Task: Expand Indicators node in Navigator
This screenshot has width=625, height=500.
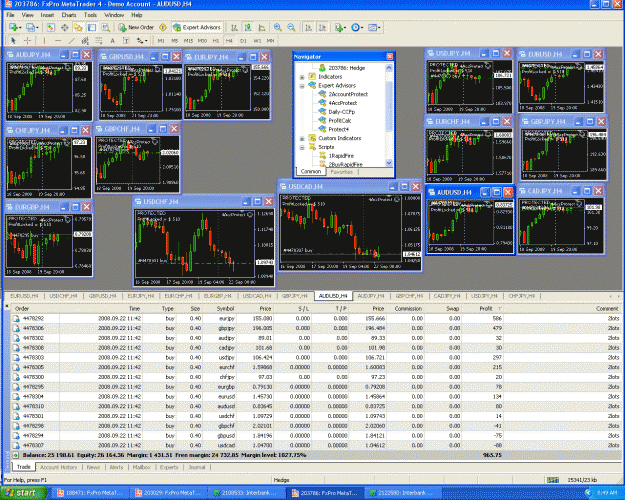Action: [302, 77]
